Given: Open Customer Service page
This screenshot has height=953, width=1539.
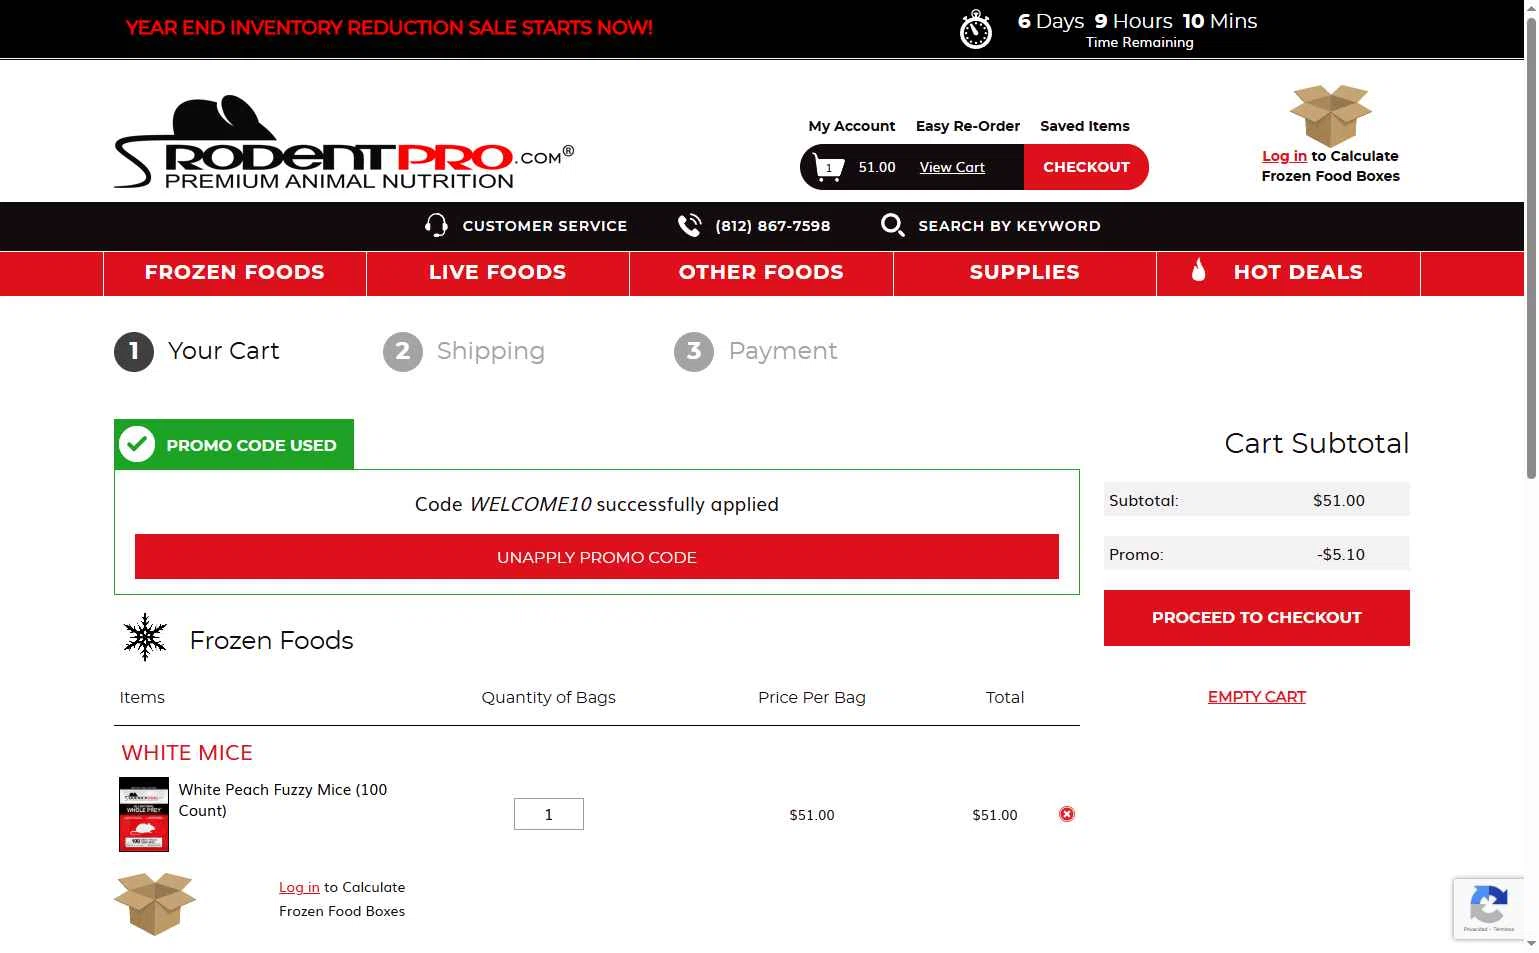Looking at the screenshot, I should click(545, 226).
